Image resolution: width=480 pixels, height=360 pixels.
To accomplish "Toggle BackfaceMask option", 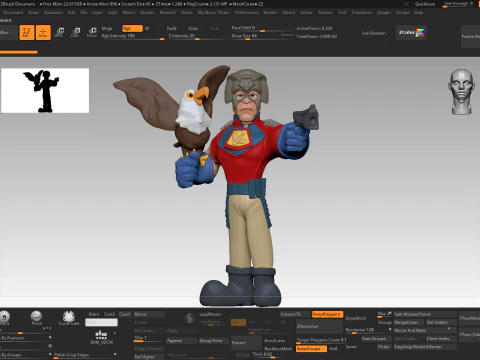I will click(x=278, y=349).
